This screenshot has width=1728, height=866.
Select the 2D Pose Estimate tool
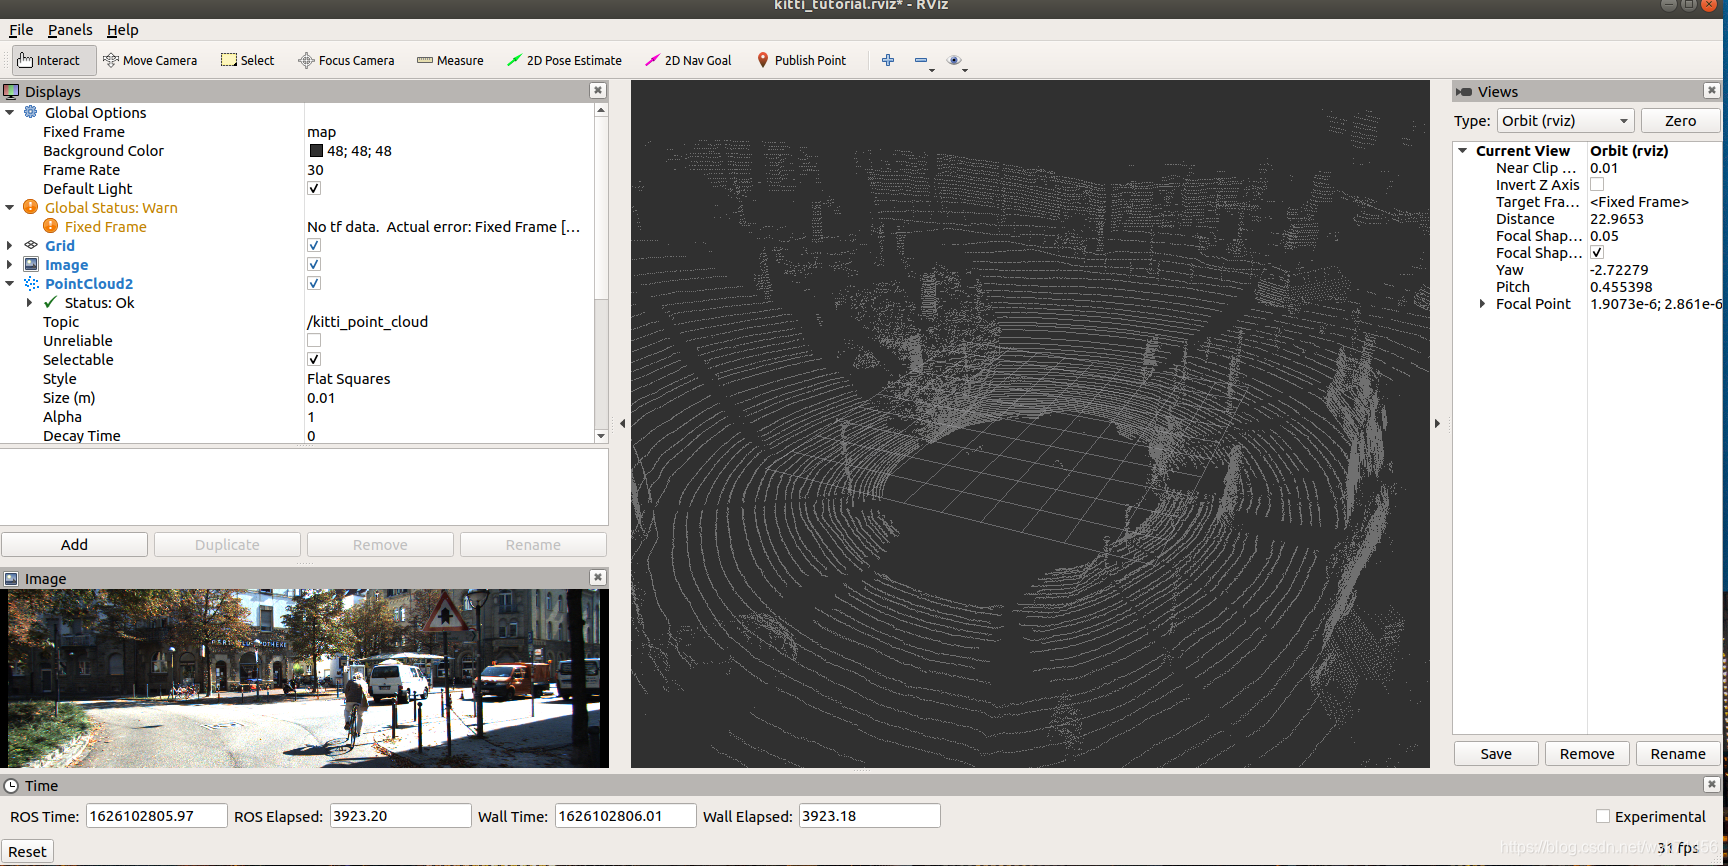point(564,60)
